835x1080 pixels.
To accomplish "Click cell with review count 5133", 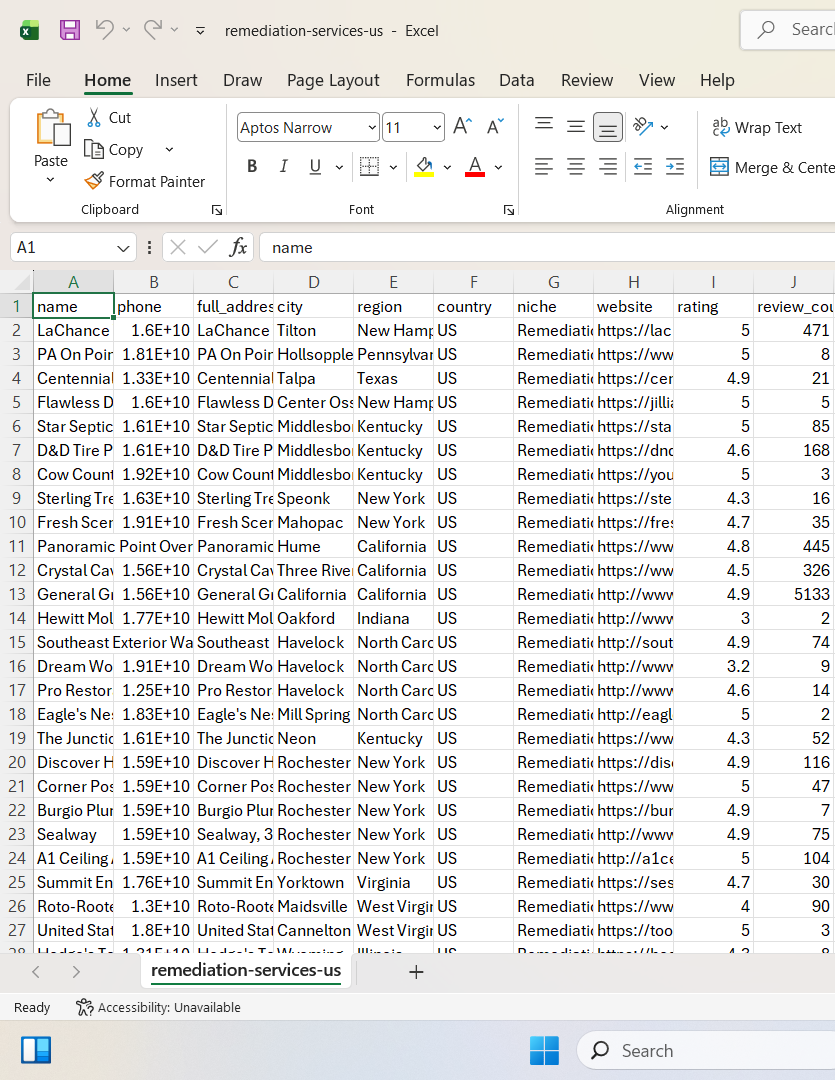I will click(x=794, y=594).
